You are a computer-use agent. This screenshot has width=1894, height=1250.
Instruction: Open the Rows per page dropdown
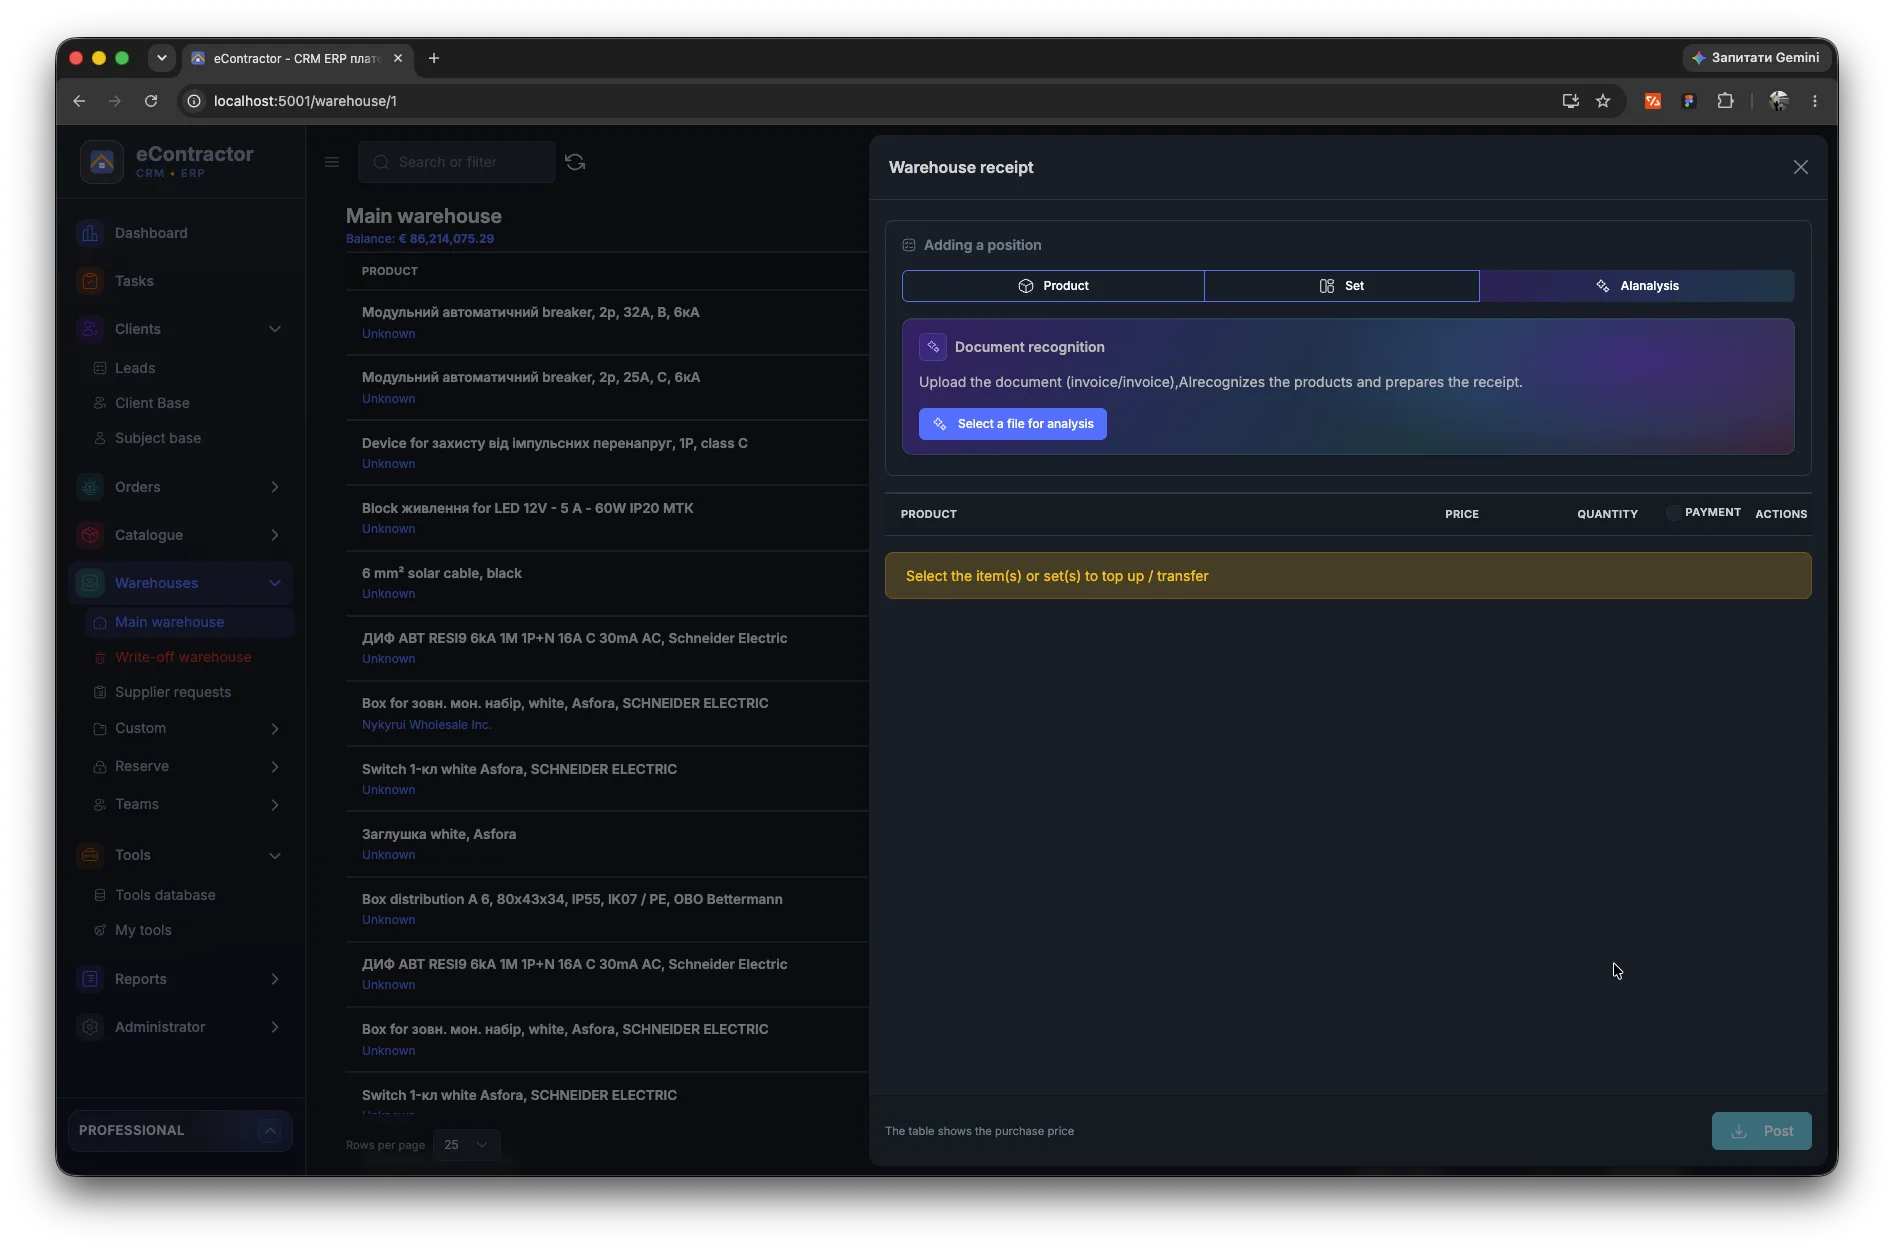coord(466,1145)
